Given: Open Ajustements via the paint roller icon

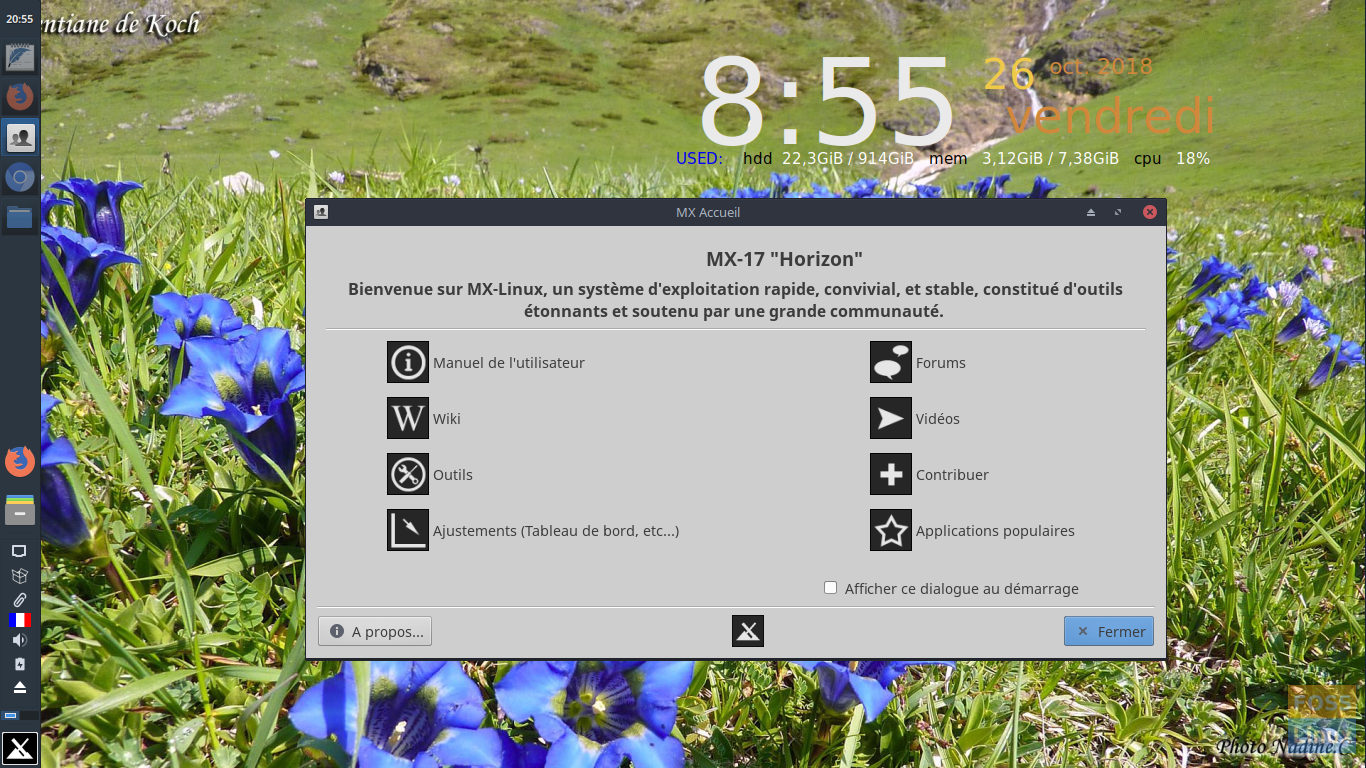Looking at the screenshot, I should (x=407, y=530).
